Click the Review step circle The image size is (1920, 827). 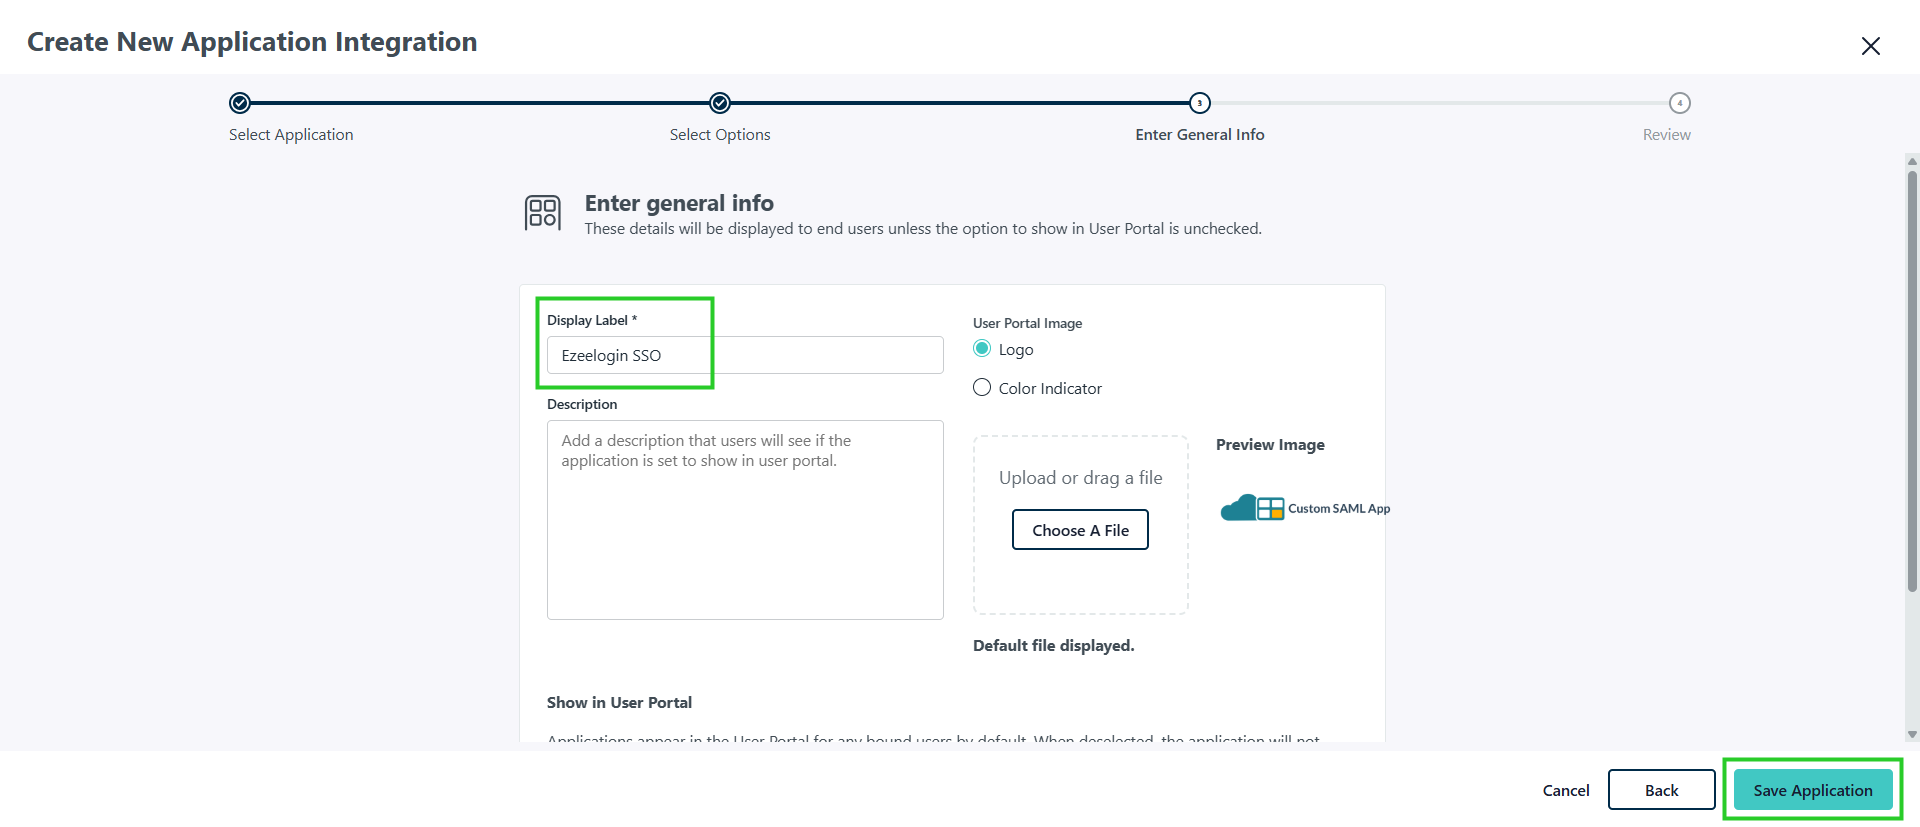pos(1680,103)
